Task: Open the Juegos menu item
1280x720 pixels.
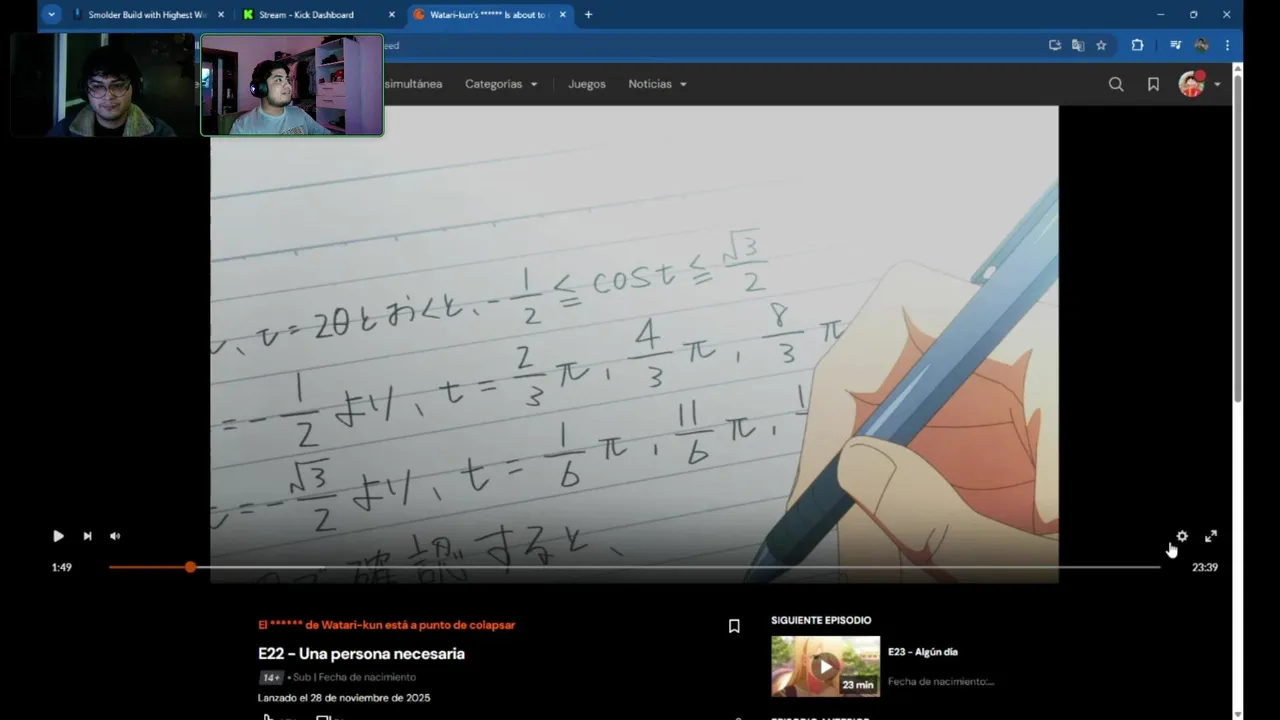Action: pyautogui.click(x=587, y=84)
